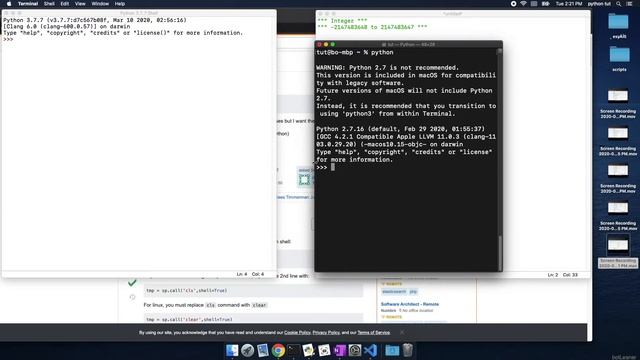Screen dimensions: 640x360
Task: Click the php tag
Action: tap(413, 291)
